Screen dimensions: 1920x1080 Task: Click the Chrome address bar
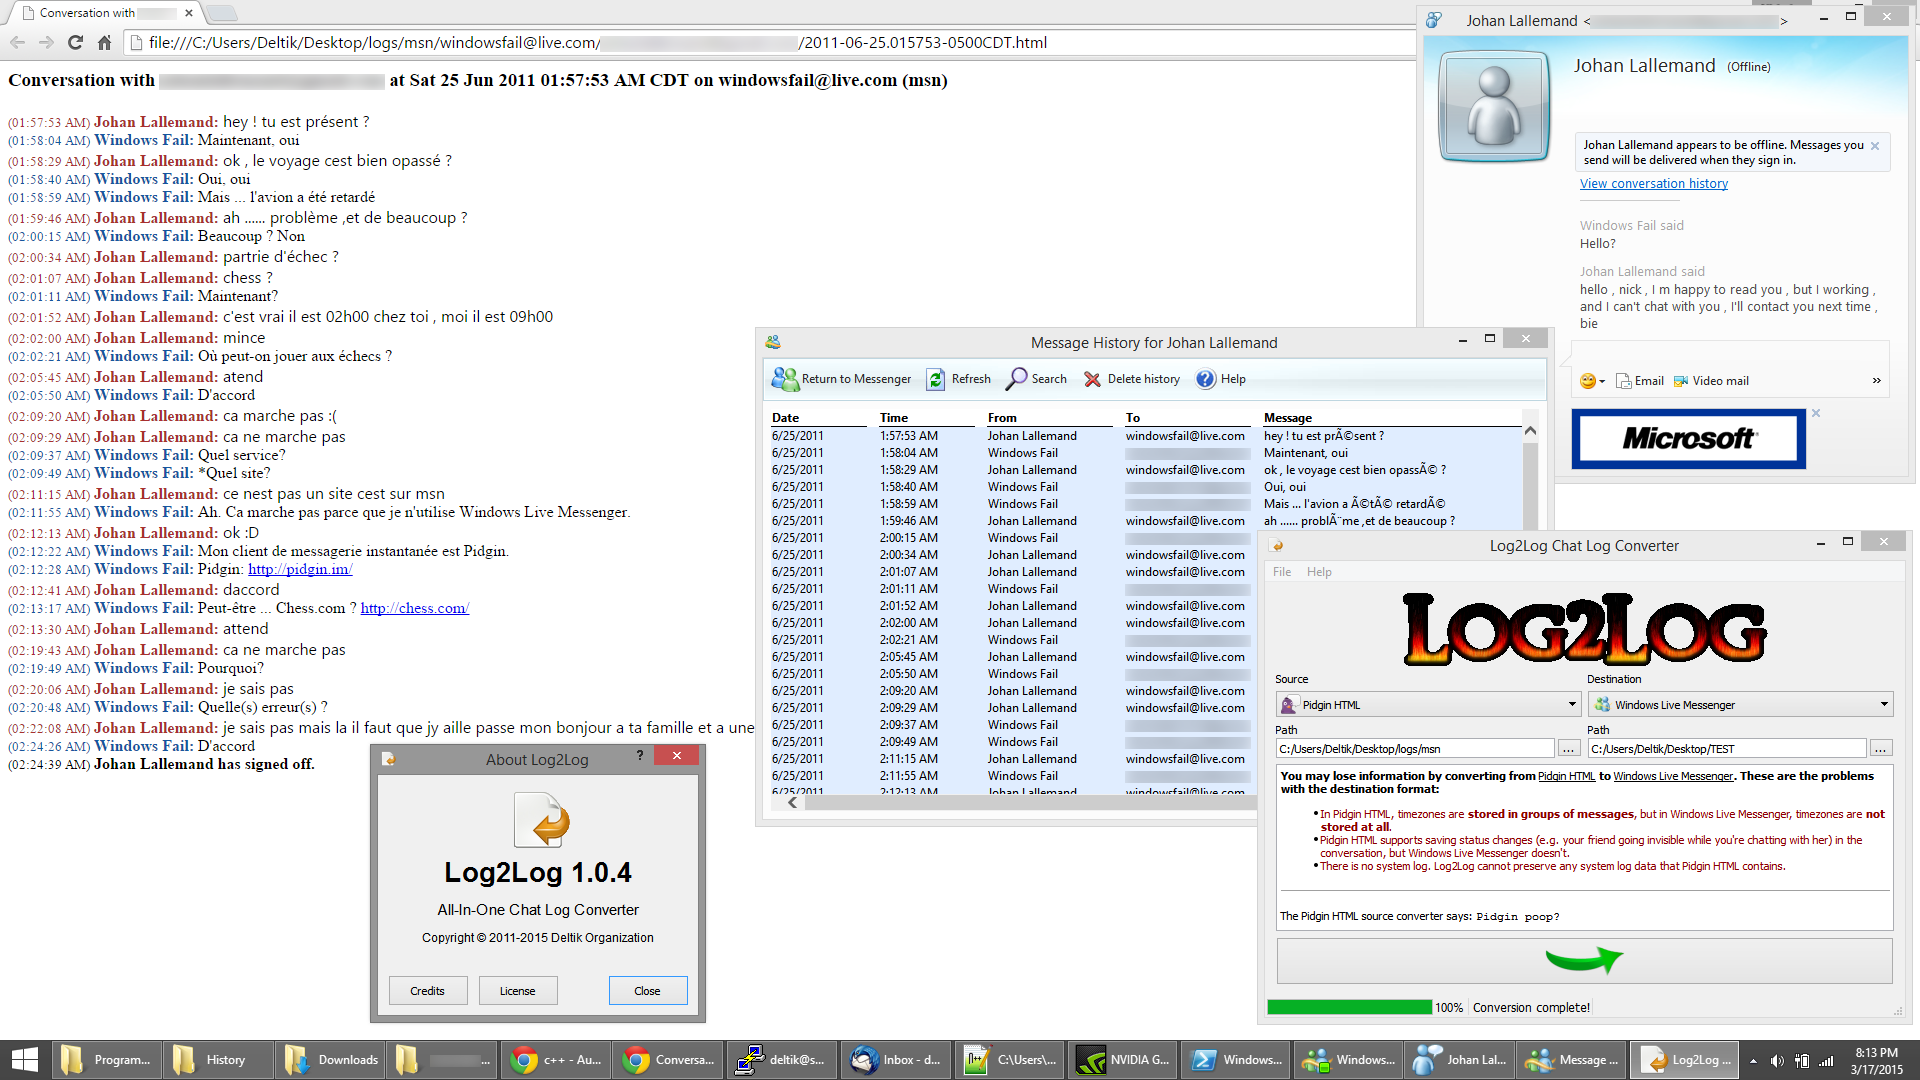pyautogui.click(x=770, y=42)
